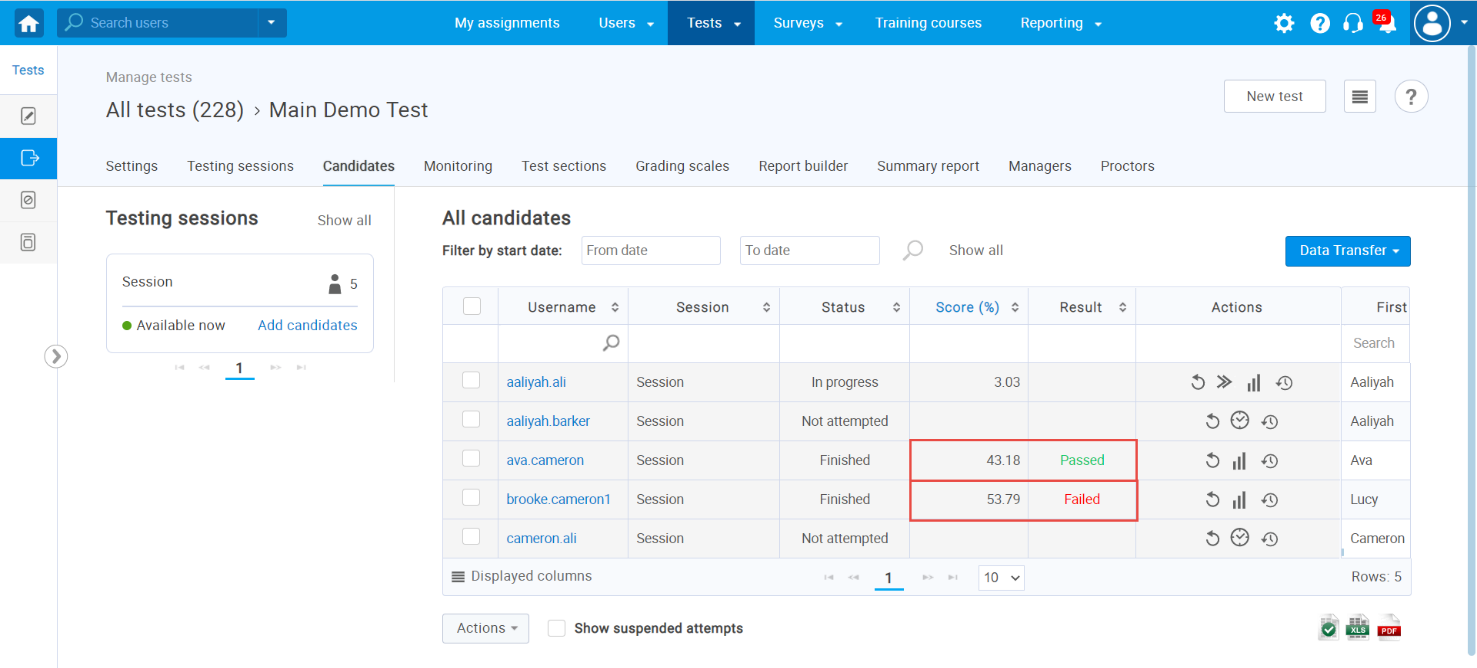This screenshot has width=1477, height=668.
Task: Click the New test button
Action: coord(1274,96)
